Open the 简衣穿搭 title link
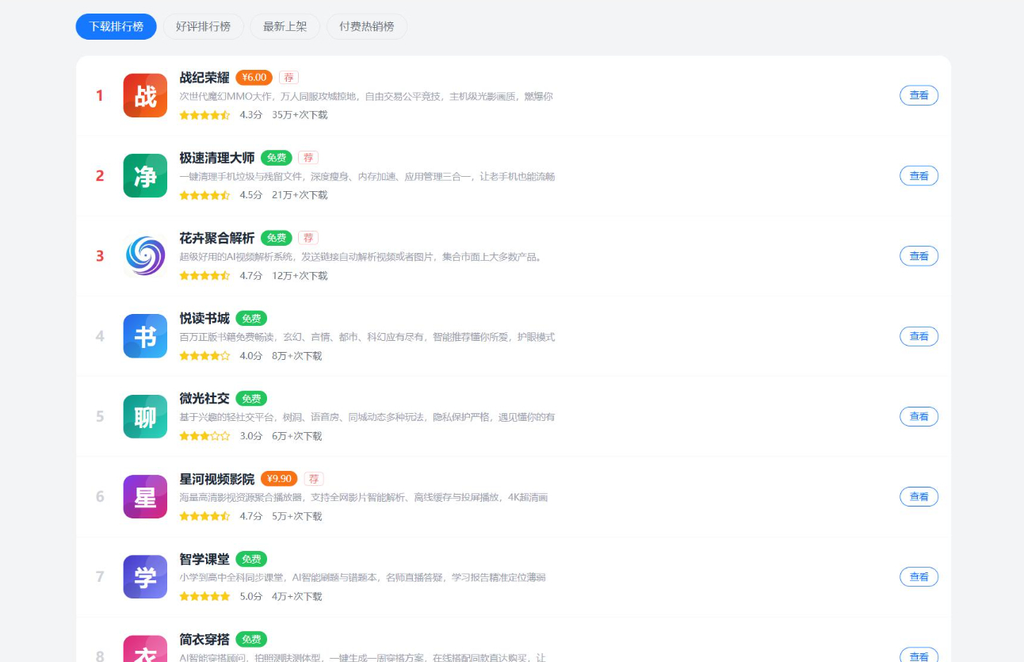1024x662 pixels. pyautogui.click(x=204, y=640)
